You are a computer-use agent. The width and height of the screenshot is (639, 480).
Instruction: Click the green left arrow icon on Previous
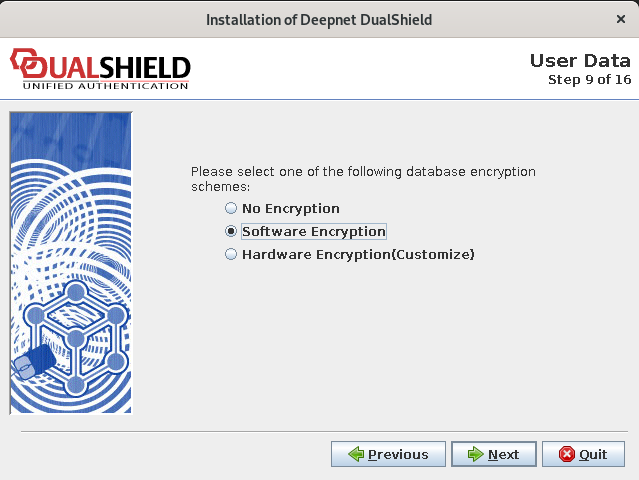coord(356,454)
